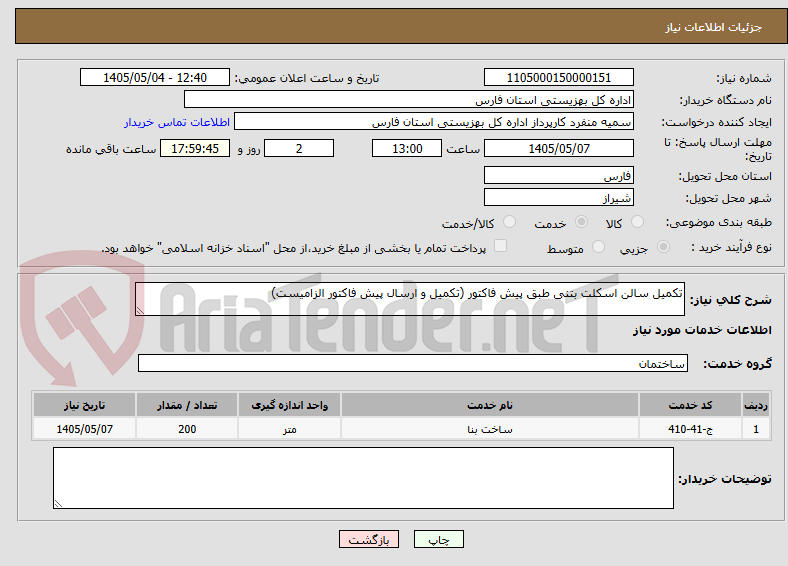This screenshot has height=566, width=788.
Task: Click the buyer notes textarea resize handle
Action: point(58,504)
